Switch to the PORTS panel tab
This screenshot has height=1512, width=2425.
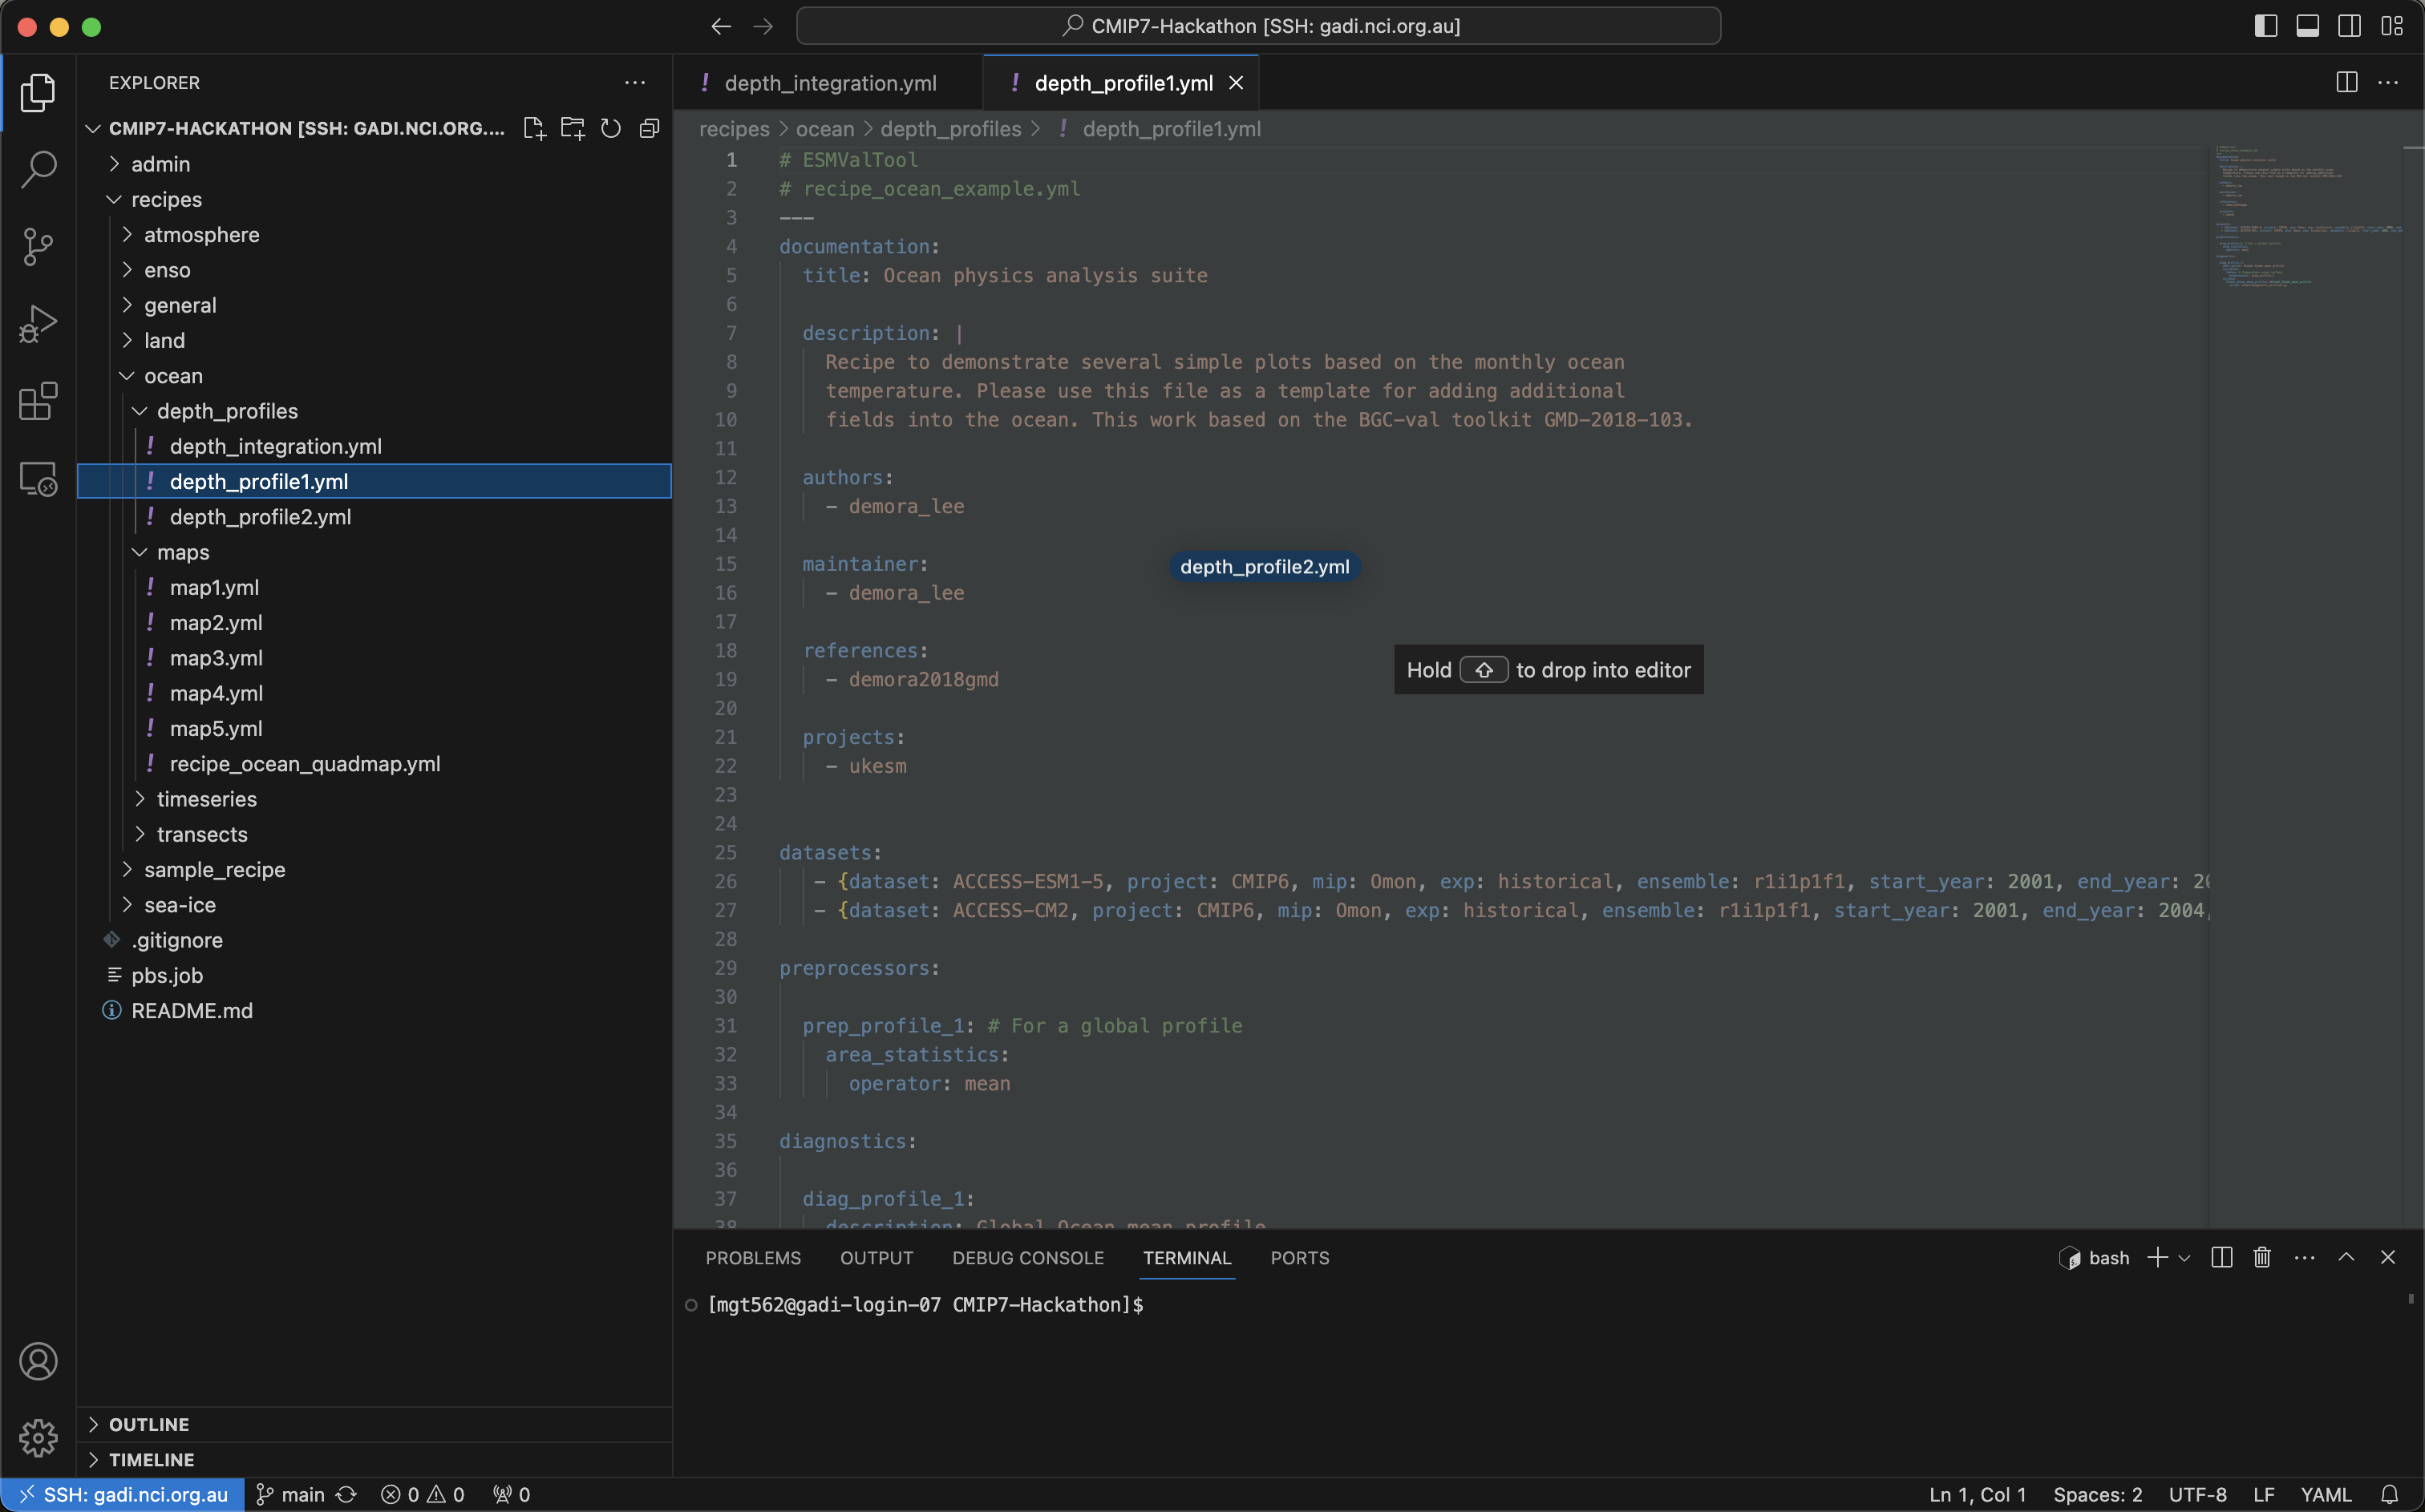[x=1300, y=1258]
